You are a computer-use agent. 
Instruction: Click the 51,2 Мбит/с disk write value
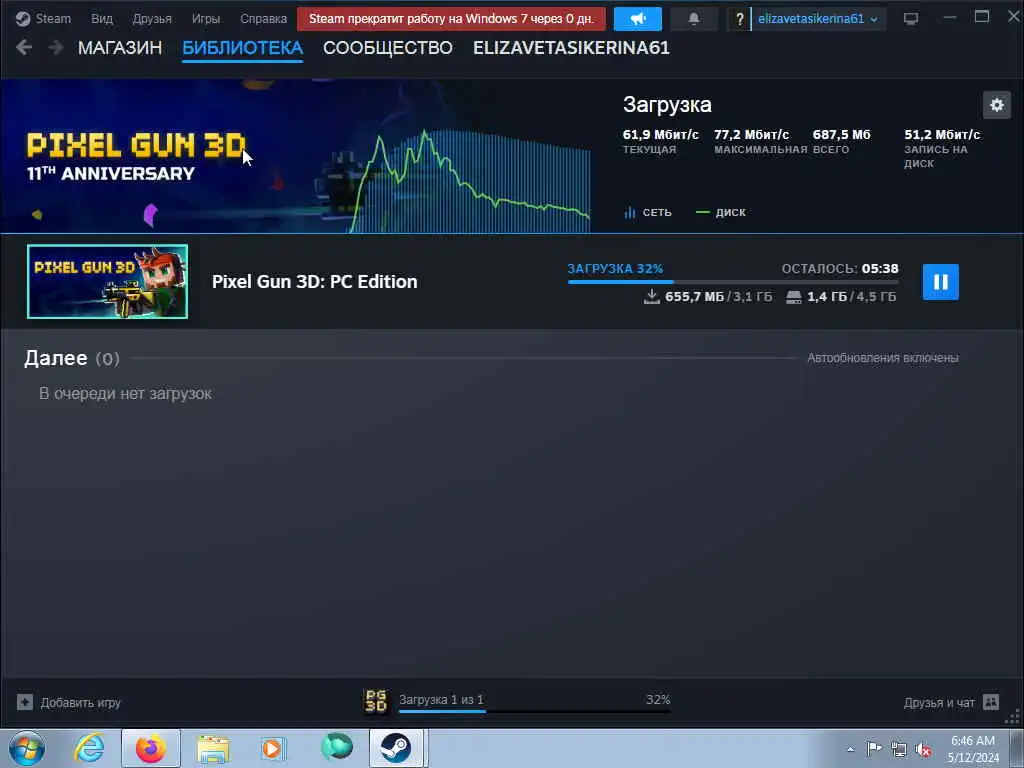pyautogui.click(x=942, y=135)
